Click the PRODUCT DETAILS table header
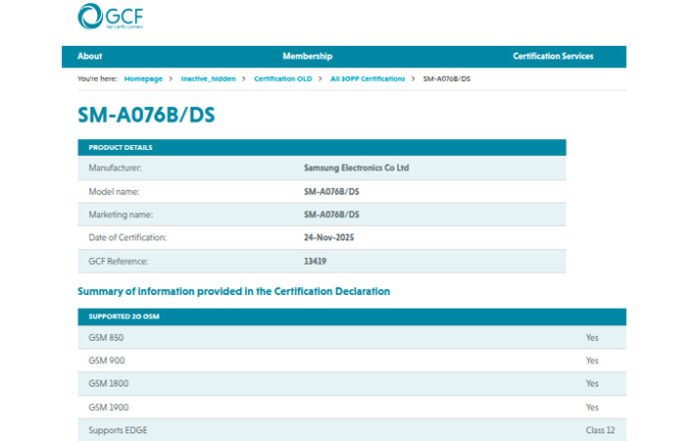The image size is (696, 441). pyautogui.click(x=322, y=147)
